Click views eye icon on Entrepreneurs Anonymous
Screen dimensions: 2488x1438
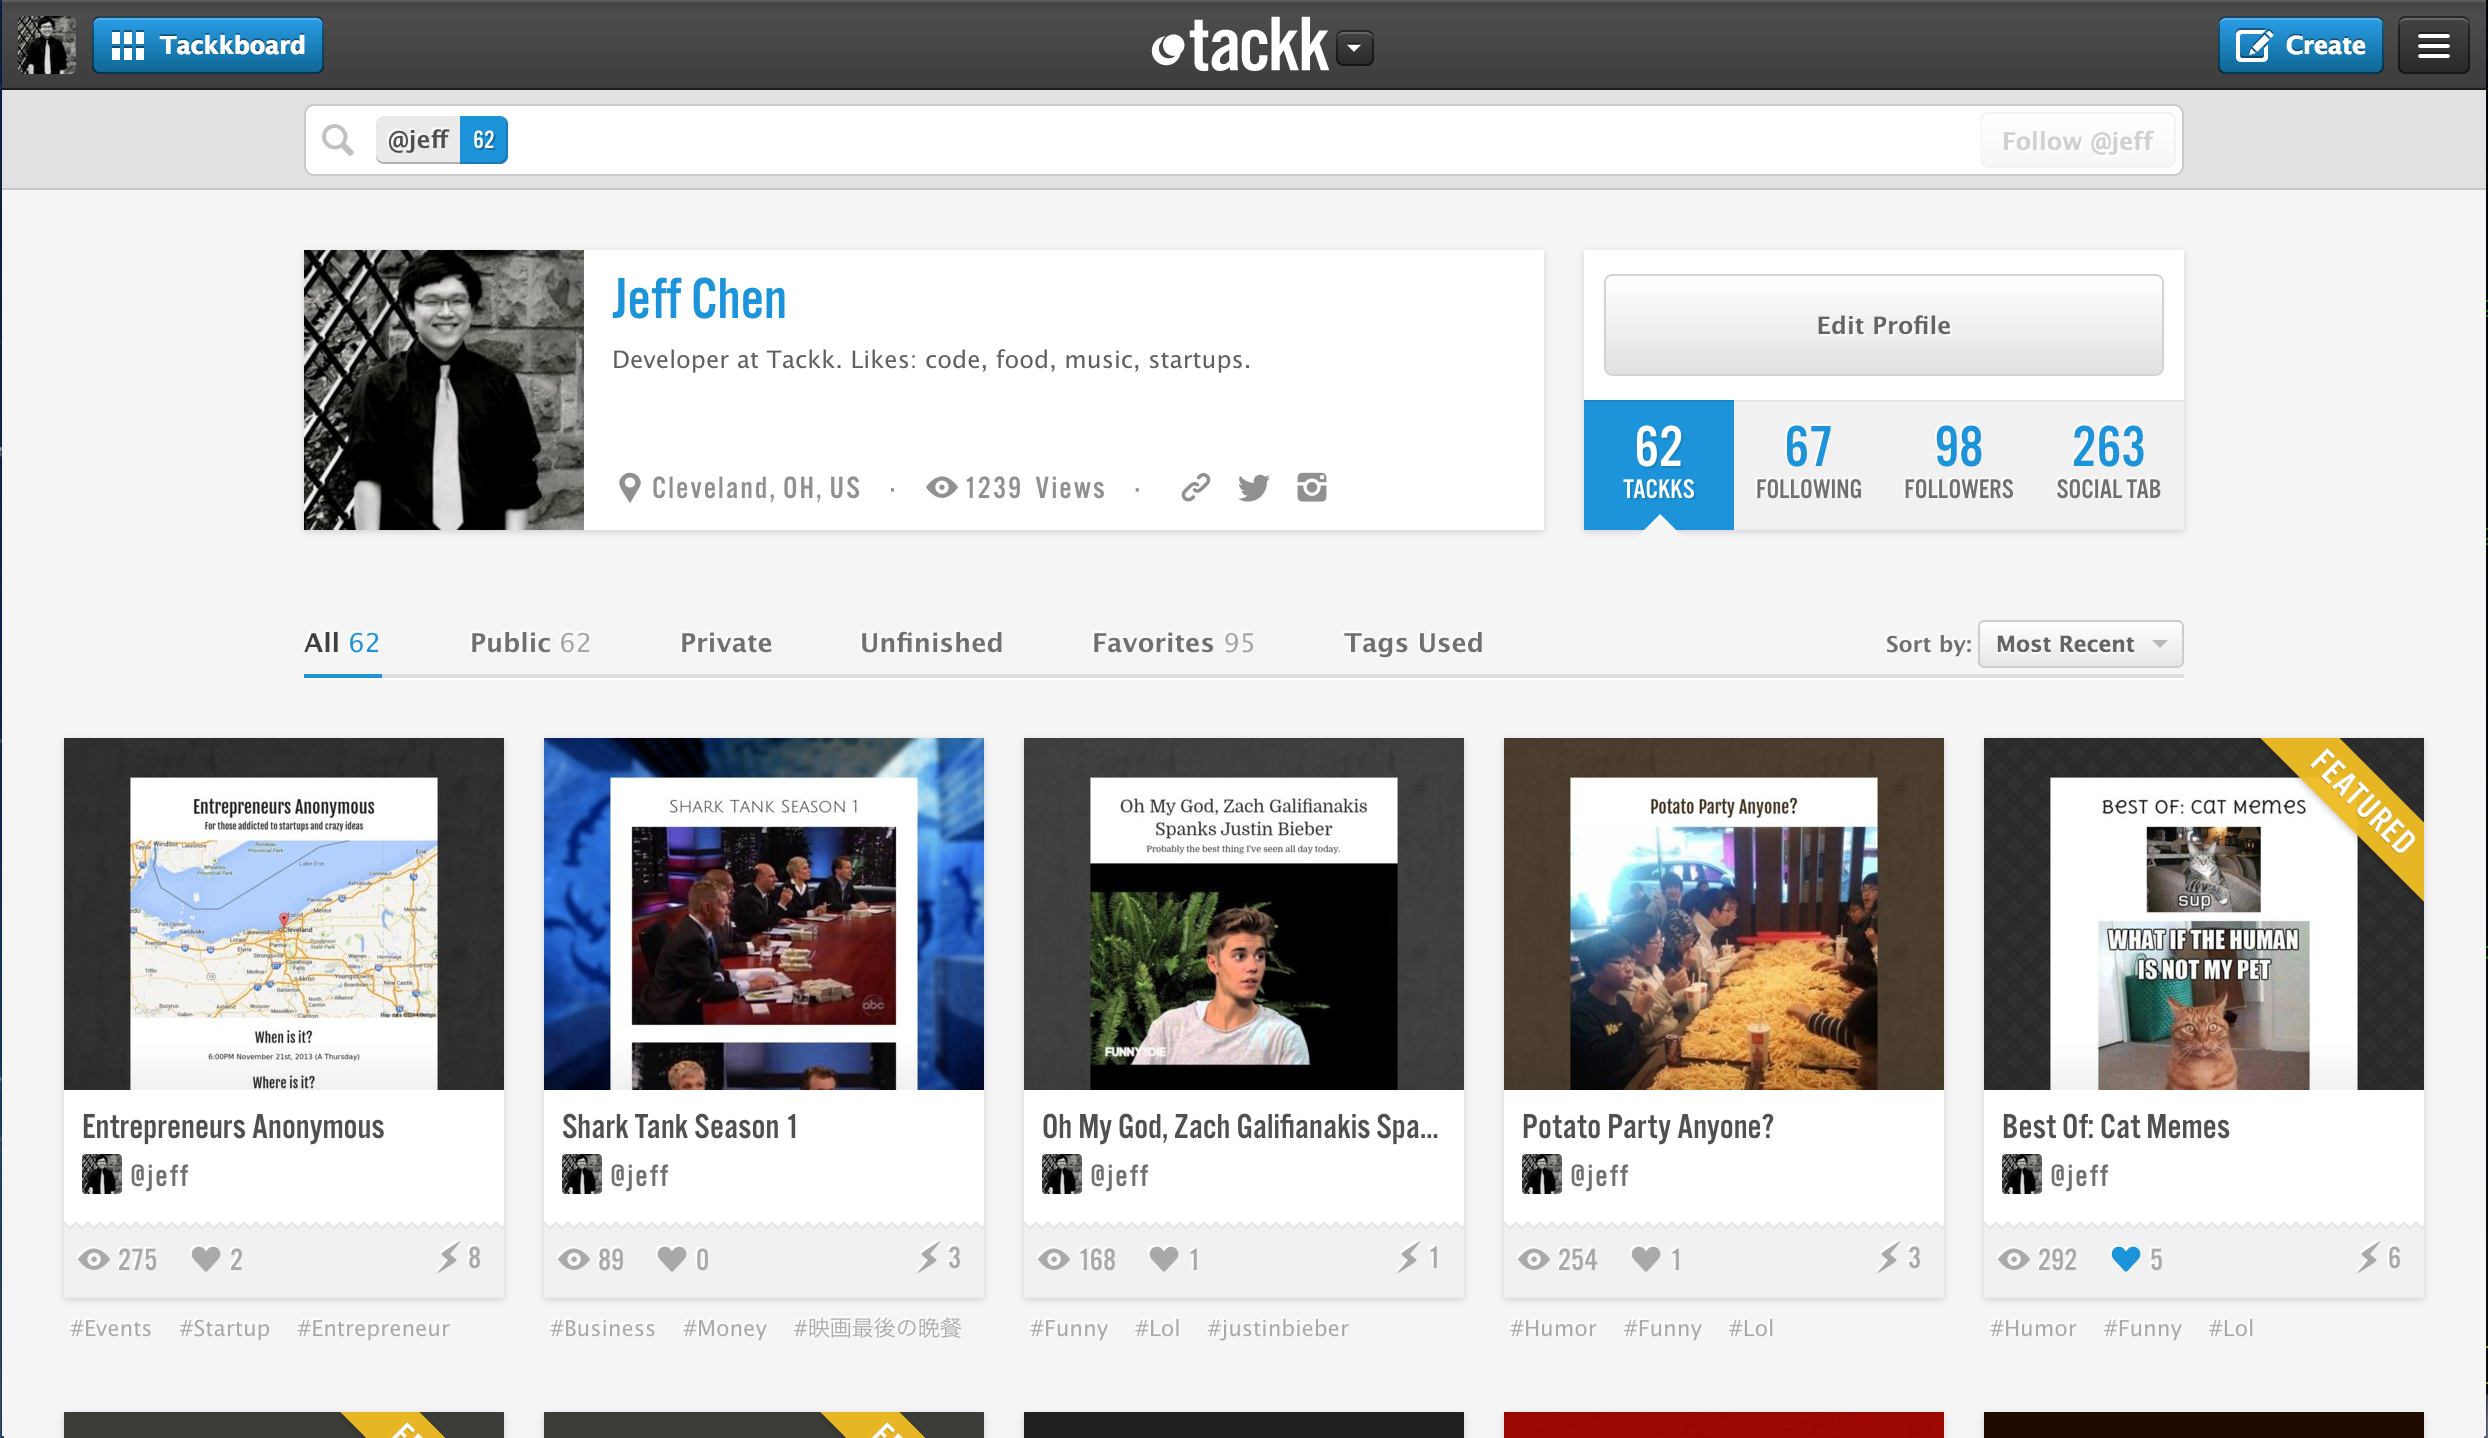tap(94, 1260)
